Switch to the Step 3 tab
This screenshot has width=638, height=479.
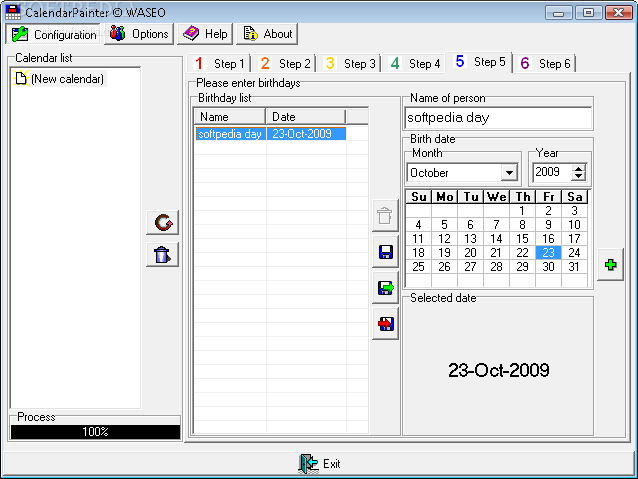click(x=349, y=63)
